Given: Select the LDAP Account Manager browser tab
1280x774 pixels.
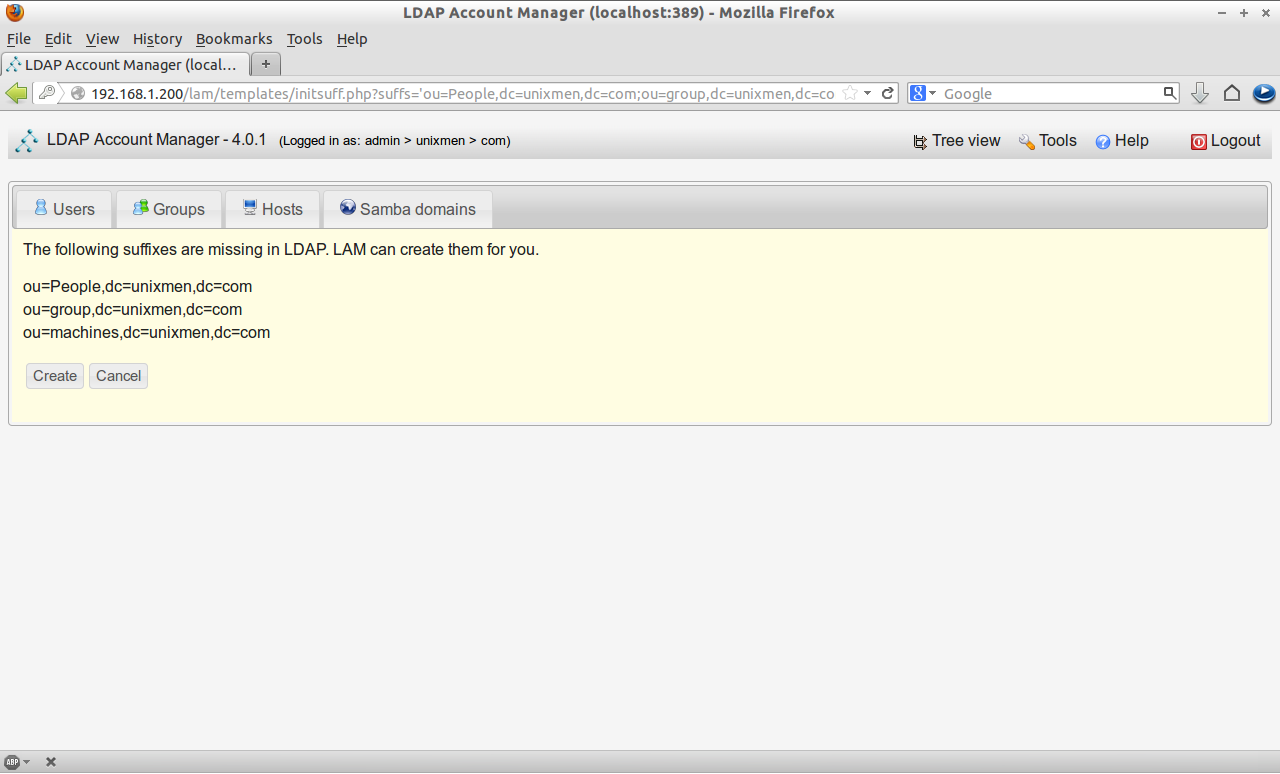Looking at the screenshot, I should 125,64.
